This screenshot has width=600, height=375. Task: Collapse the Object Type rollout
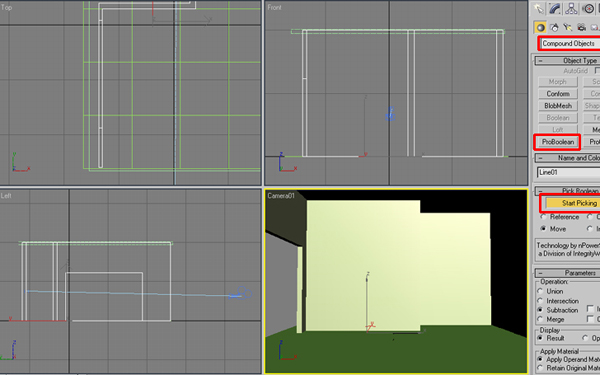click(x=567, y=60)
